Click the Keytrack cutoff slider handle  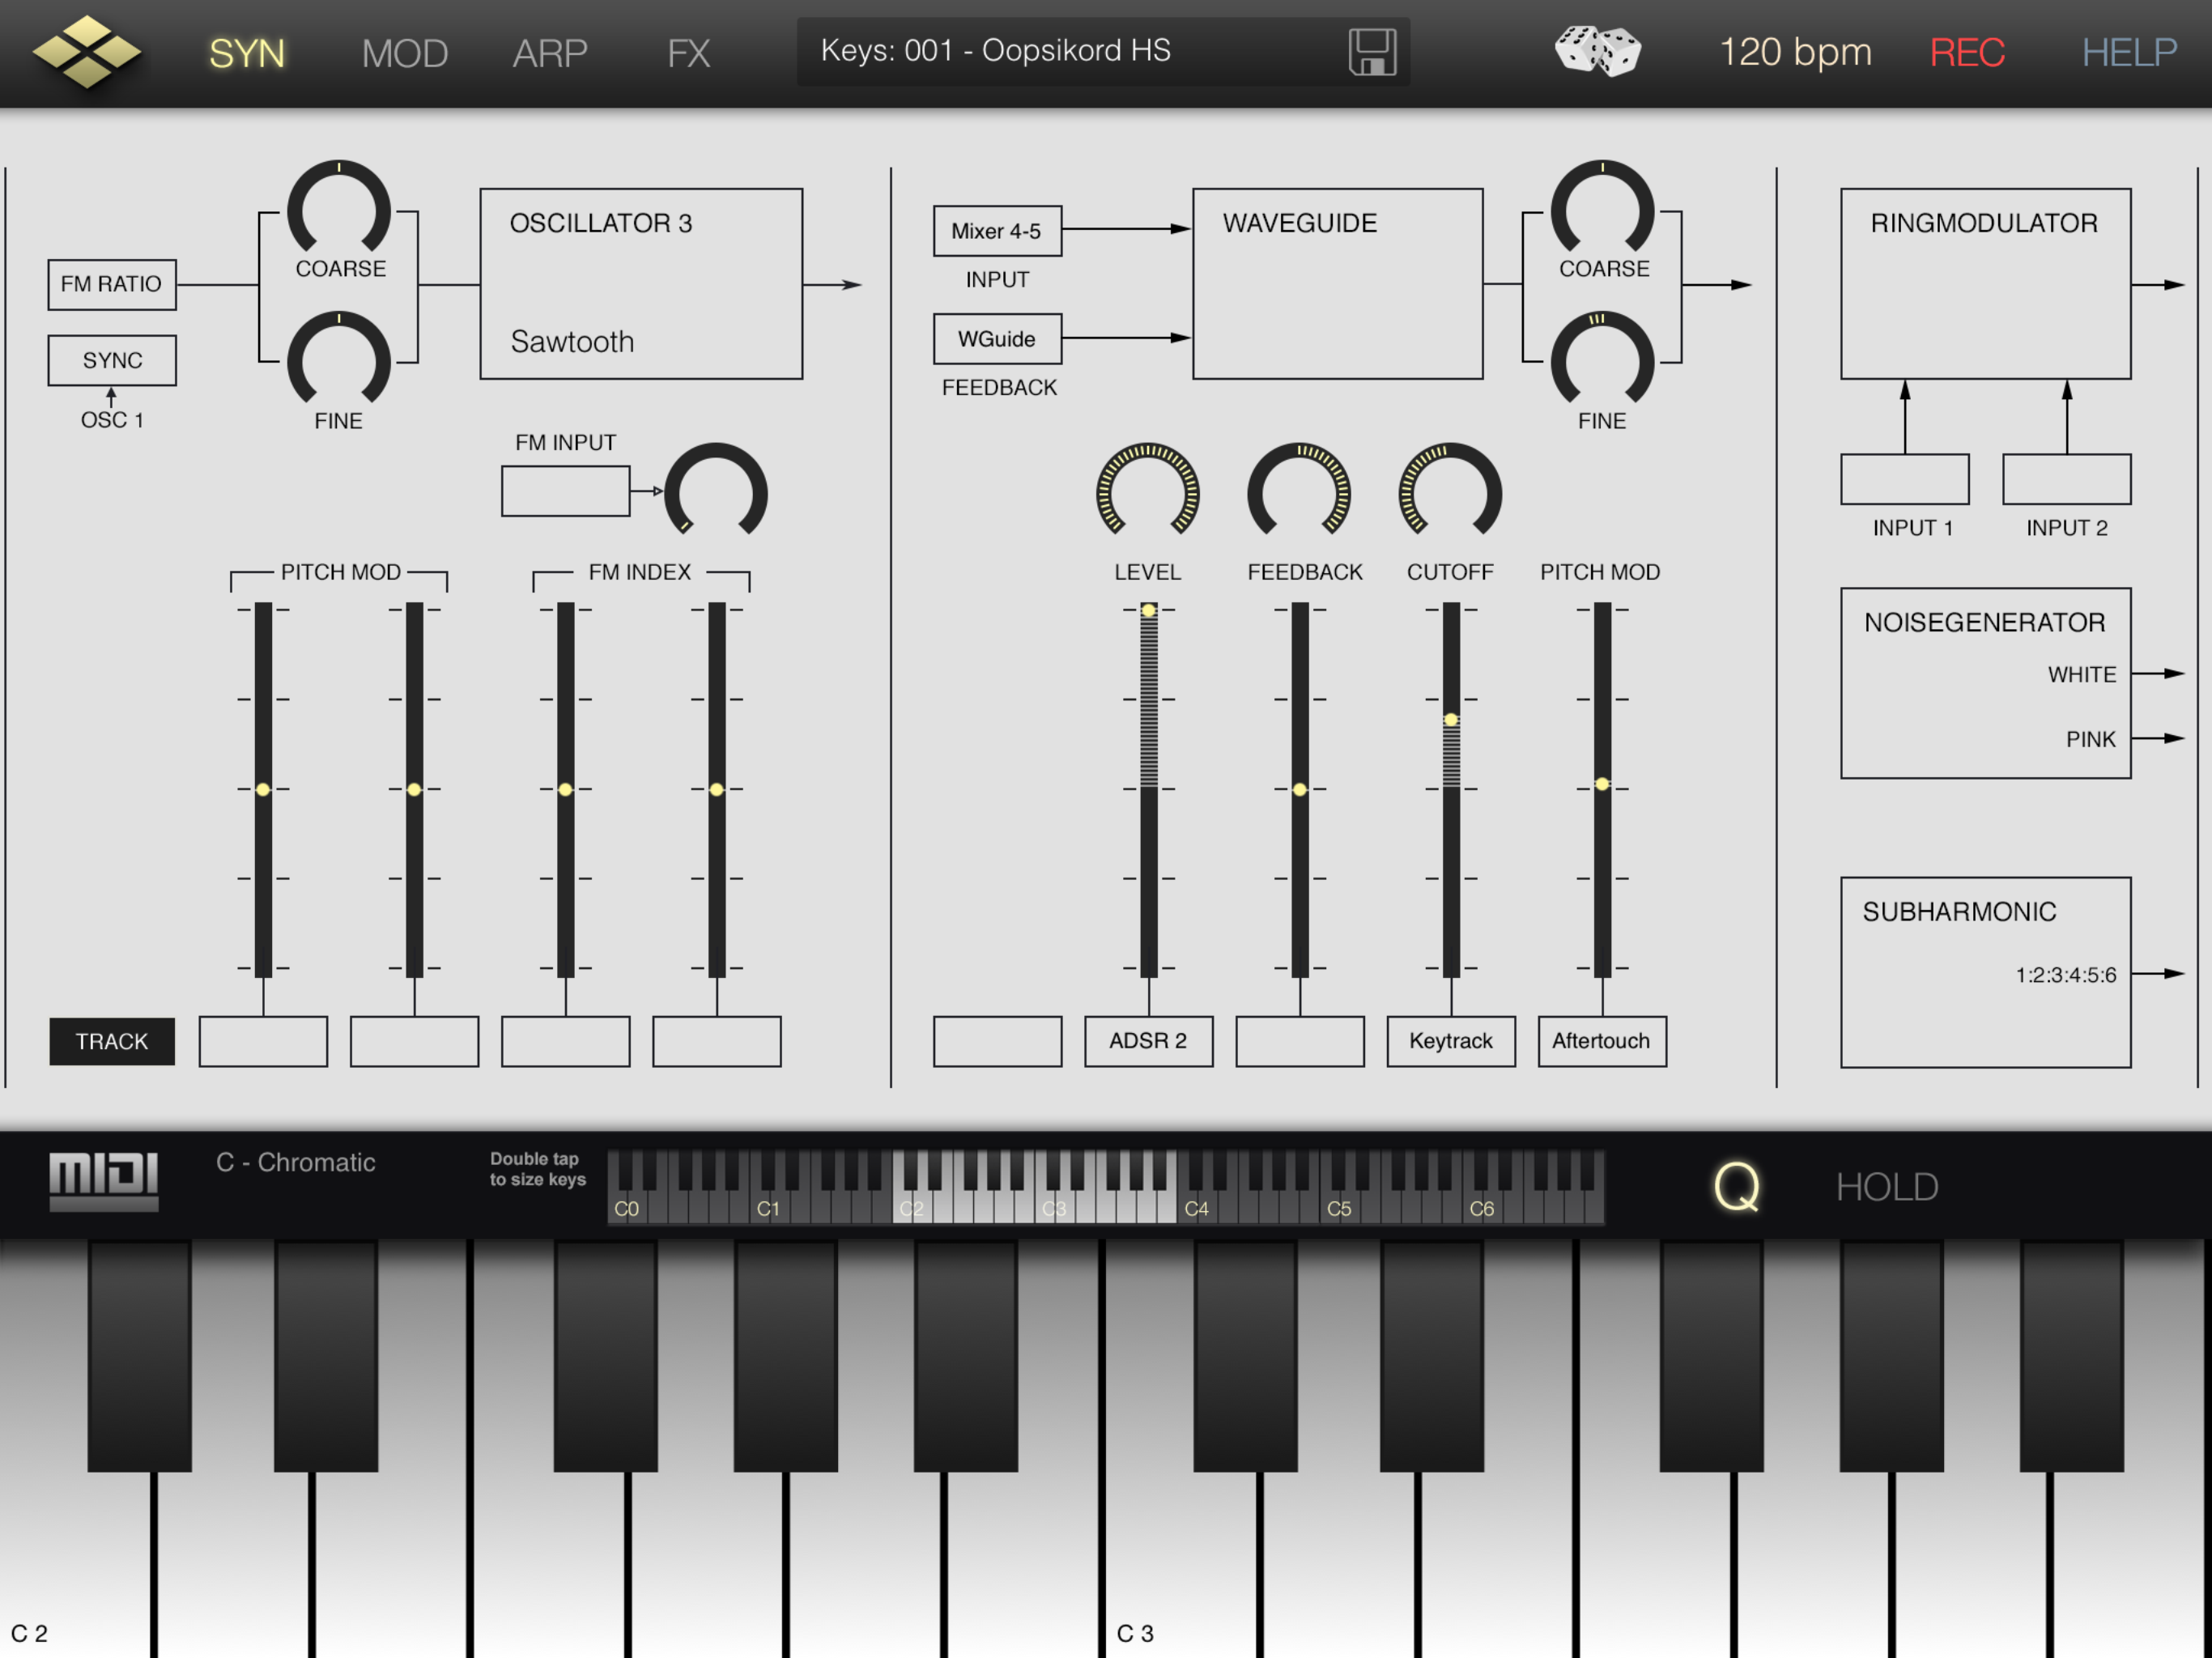pos(1450,720)
